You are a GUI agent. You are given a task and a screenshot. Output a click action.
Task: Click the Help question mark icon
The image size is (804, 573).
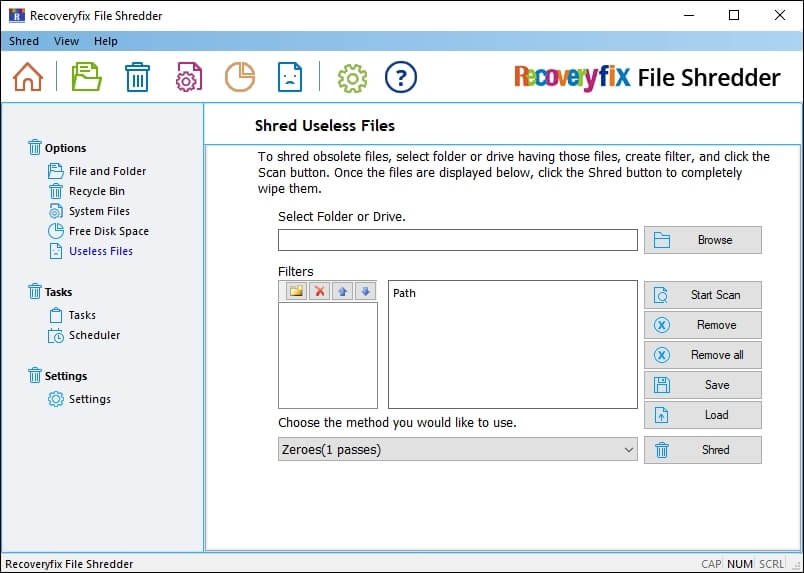(400, 77)
